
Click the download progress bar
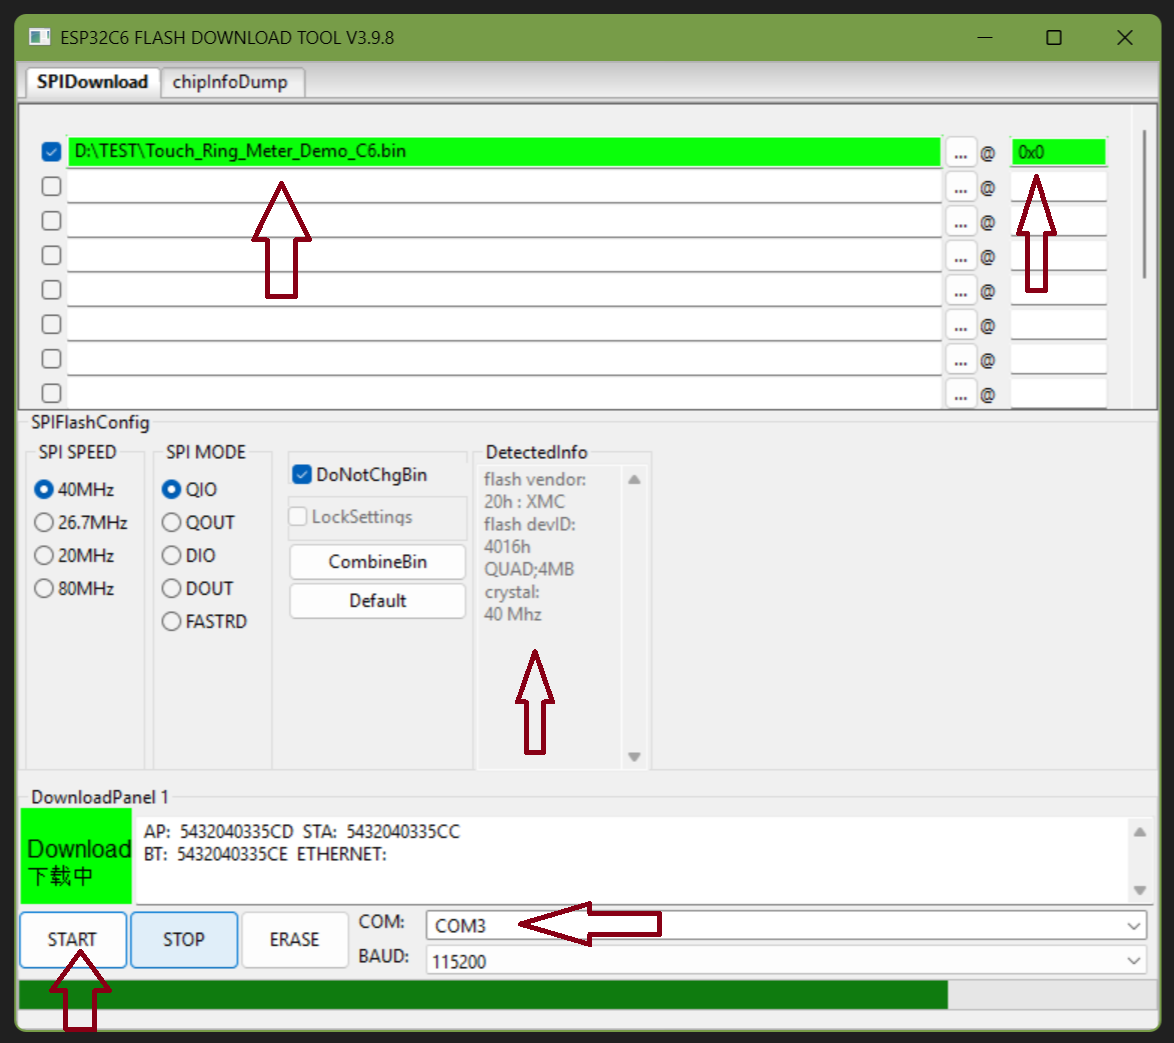point(588,995)
